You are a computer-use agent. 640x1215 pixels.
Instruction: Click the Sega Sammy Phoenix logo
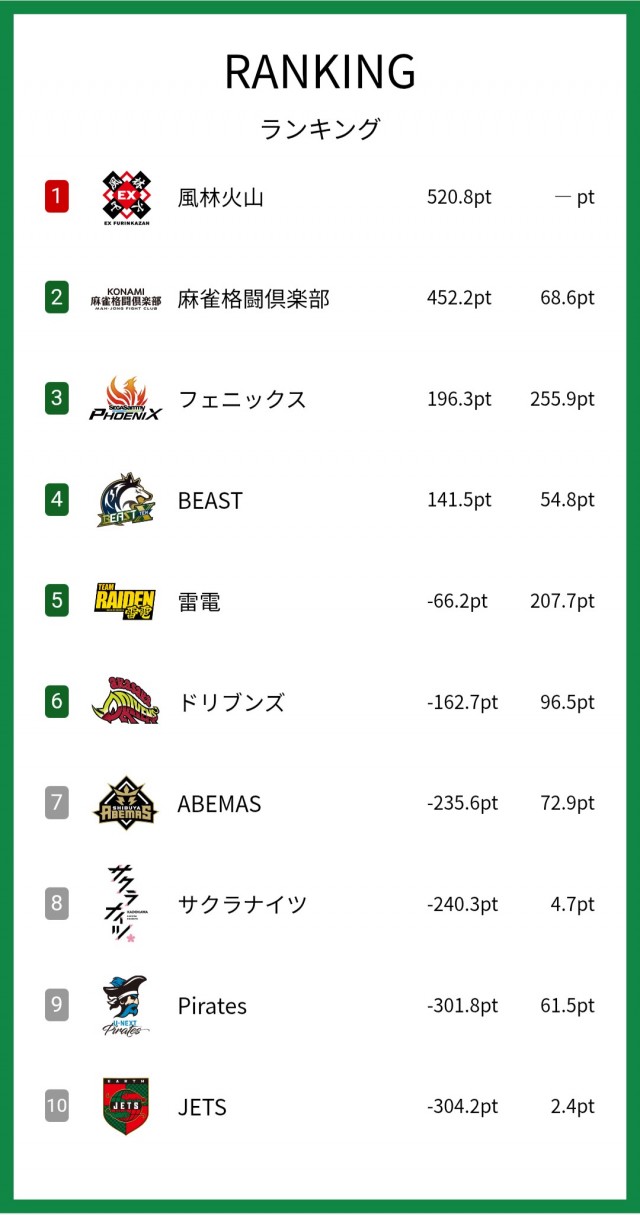[126, 399]
